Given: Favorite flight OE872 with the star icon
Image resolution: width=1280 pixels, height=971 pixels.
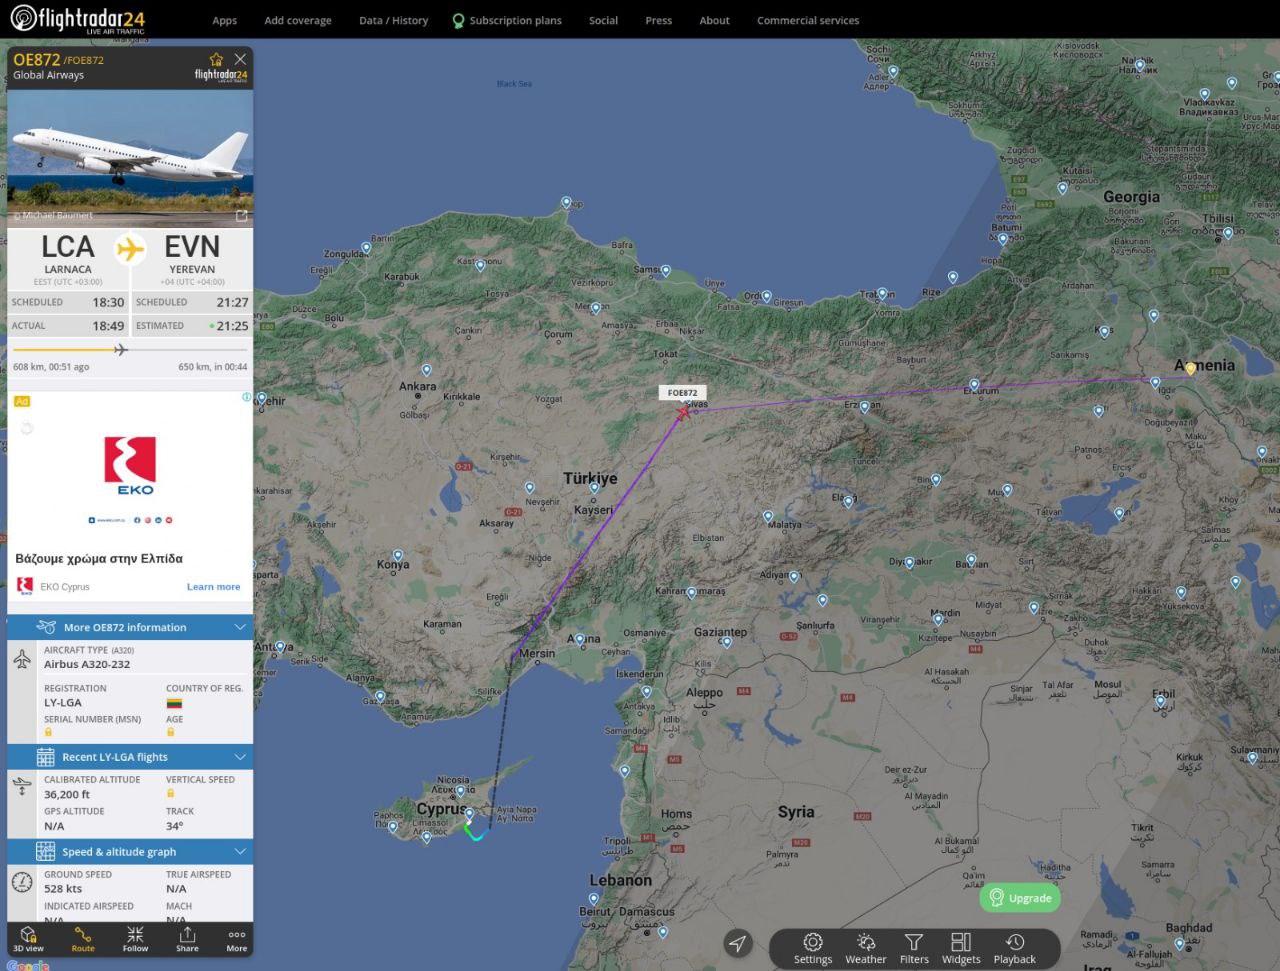Looking at the screenshot, I should click(216, 60).
